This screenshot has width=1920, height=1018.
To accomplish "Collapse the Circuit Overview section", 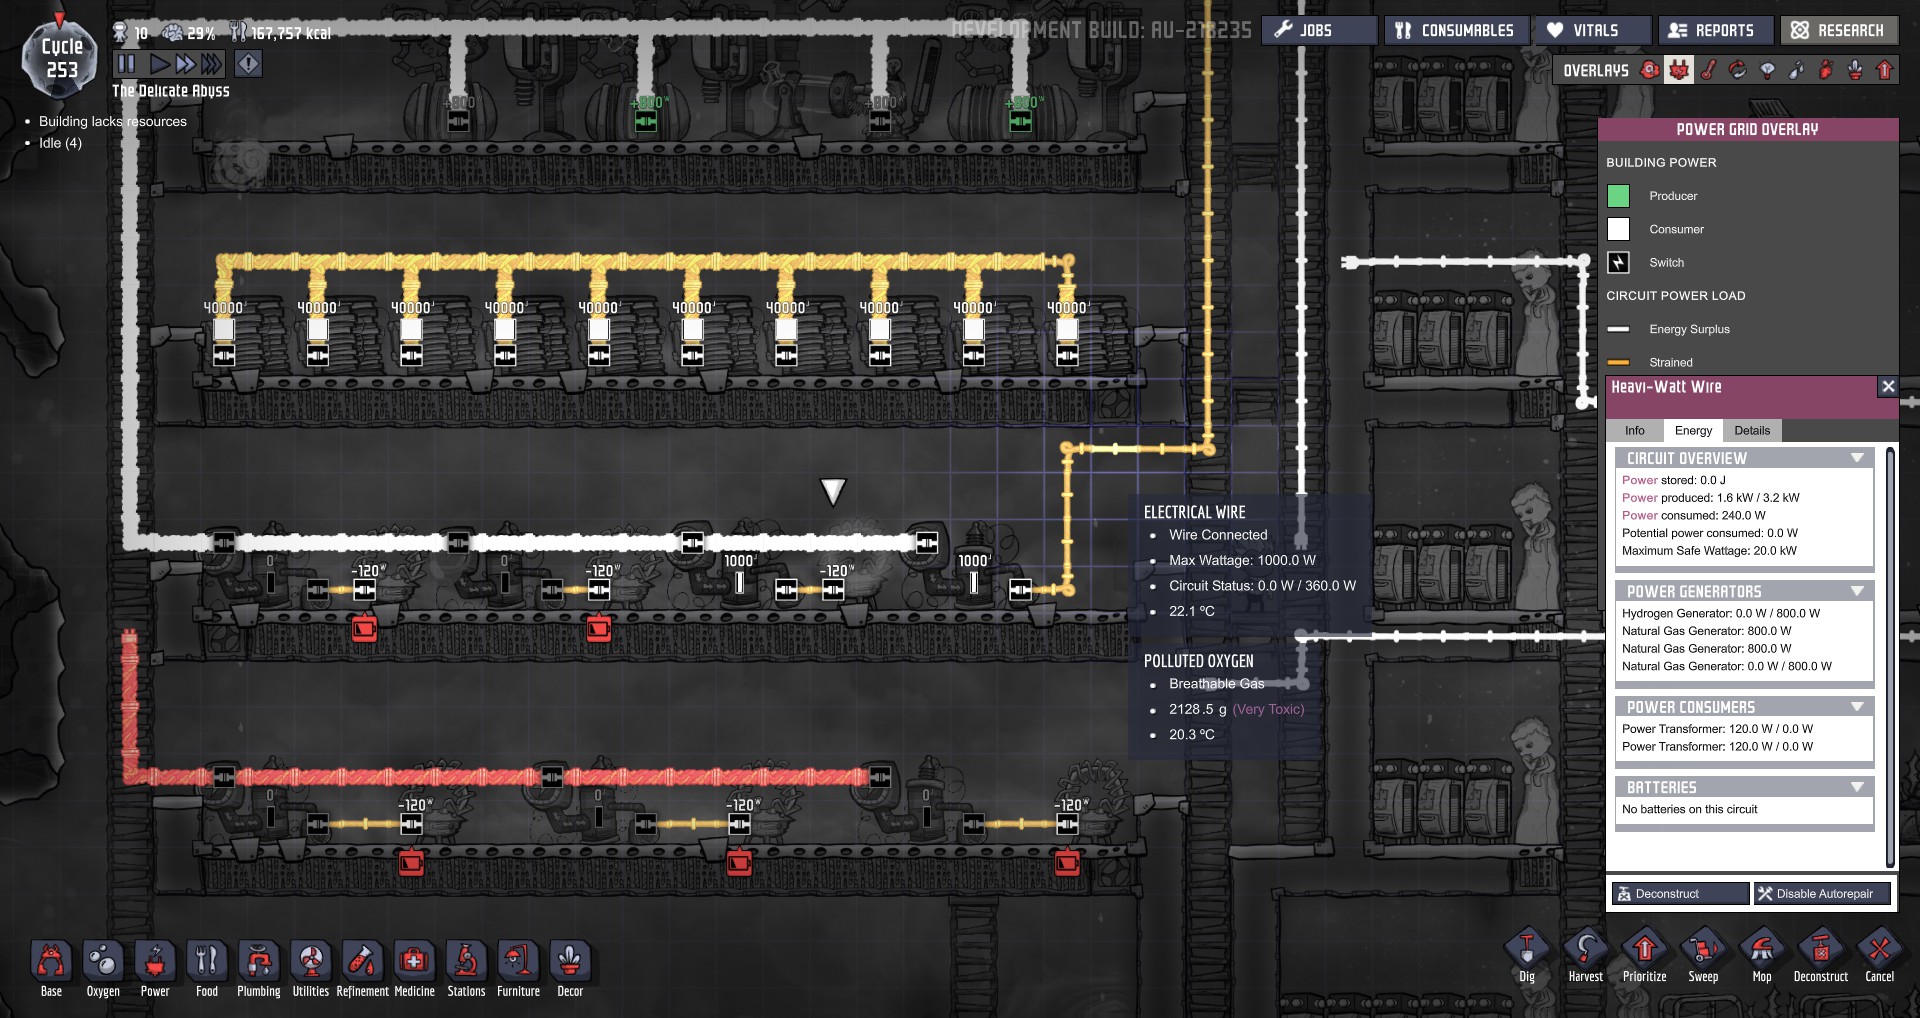I will click(x=1857, y=458).
